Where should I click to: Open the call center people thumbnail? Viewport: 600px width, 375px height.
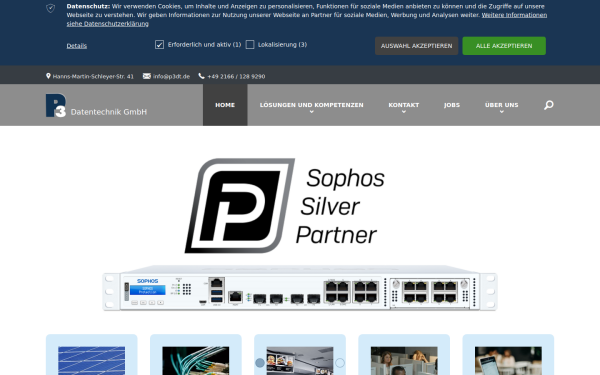click(404, 360)
